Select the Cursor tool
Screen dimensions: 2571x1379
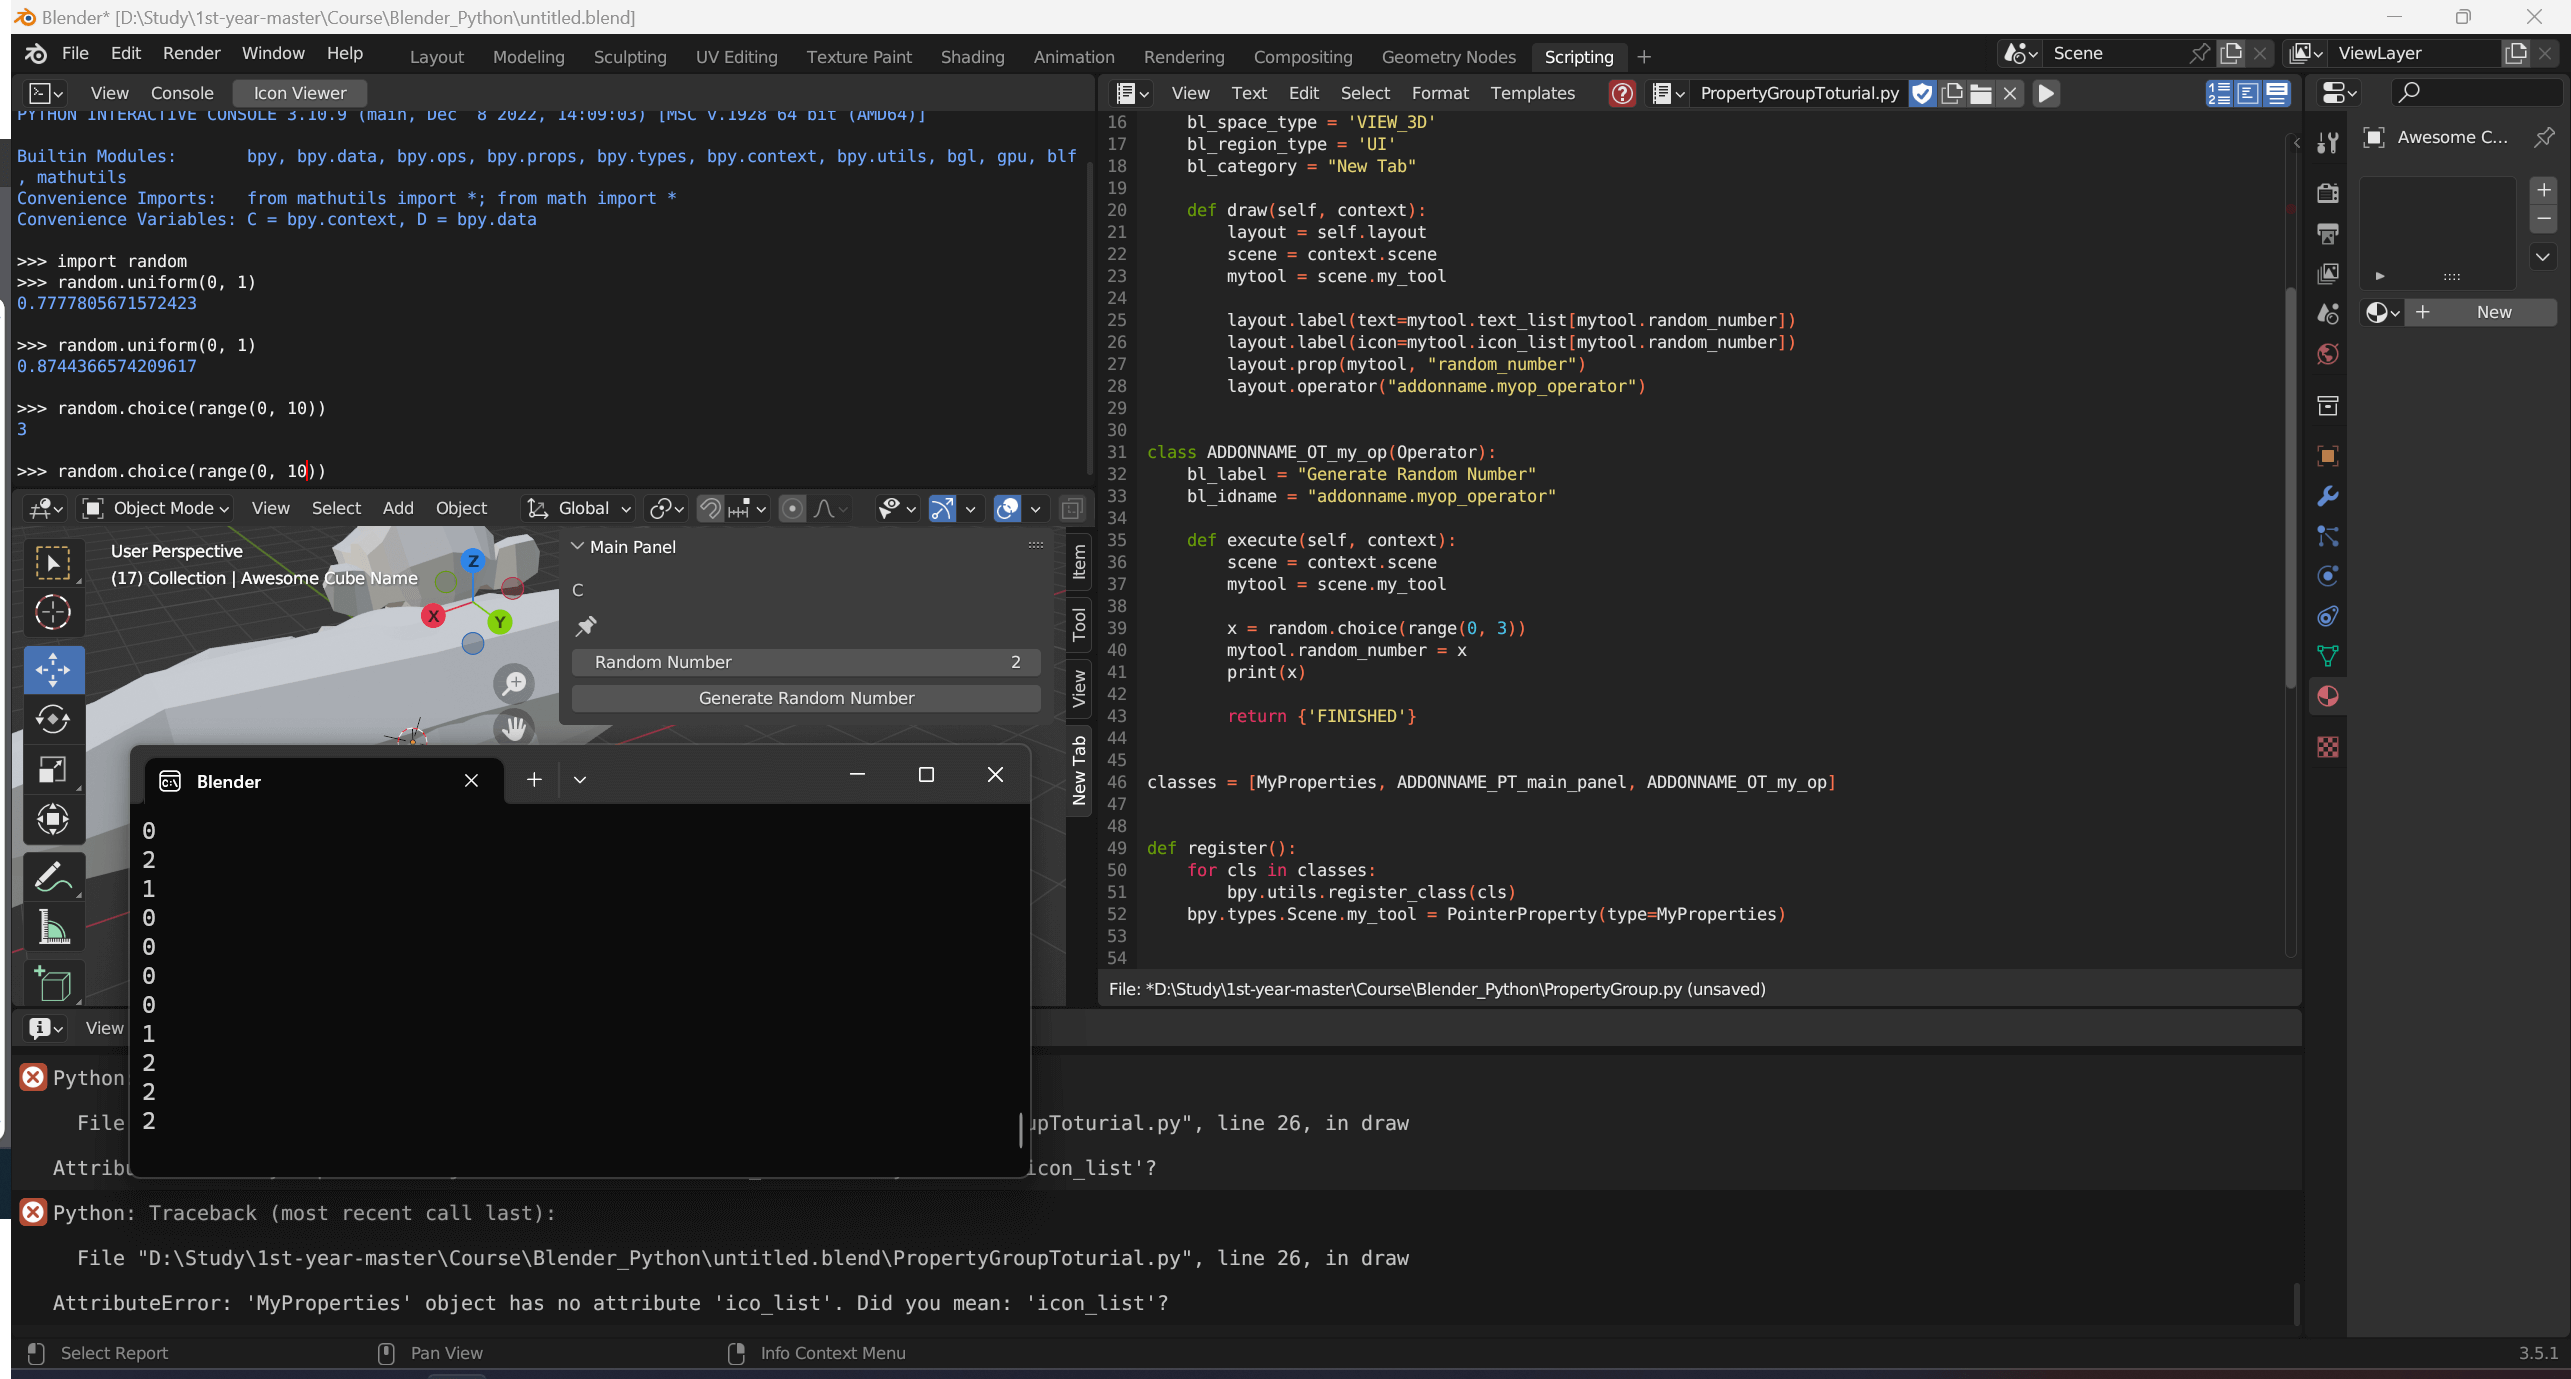(x=53, y=612)
